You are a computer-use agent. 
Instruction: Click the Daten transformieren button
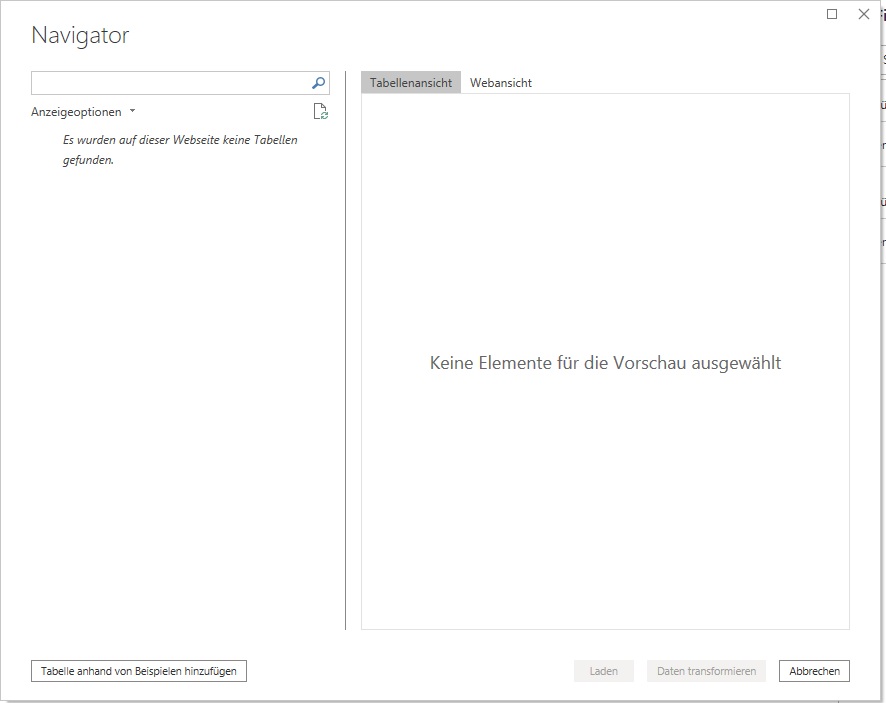coord(706,671)
